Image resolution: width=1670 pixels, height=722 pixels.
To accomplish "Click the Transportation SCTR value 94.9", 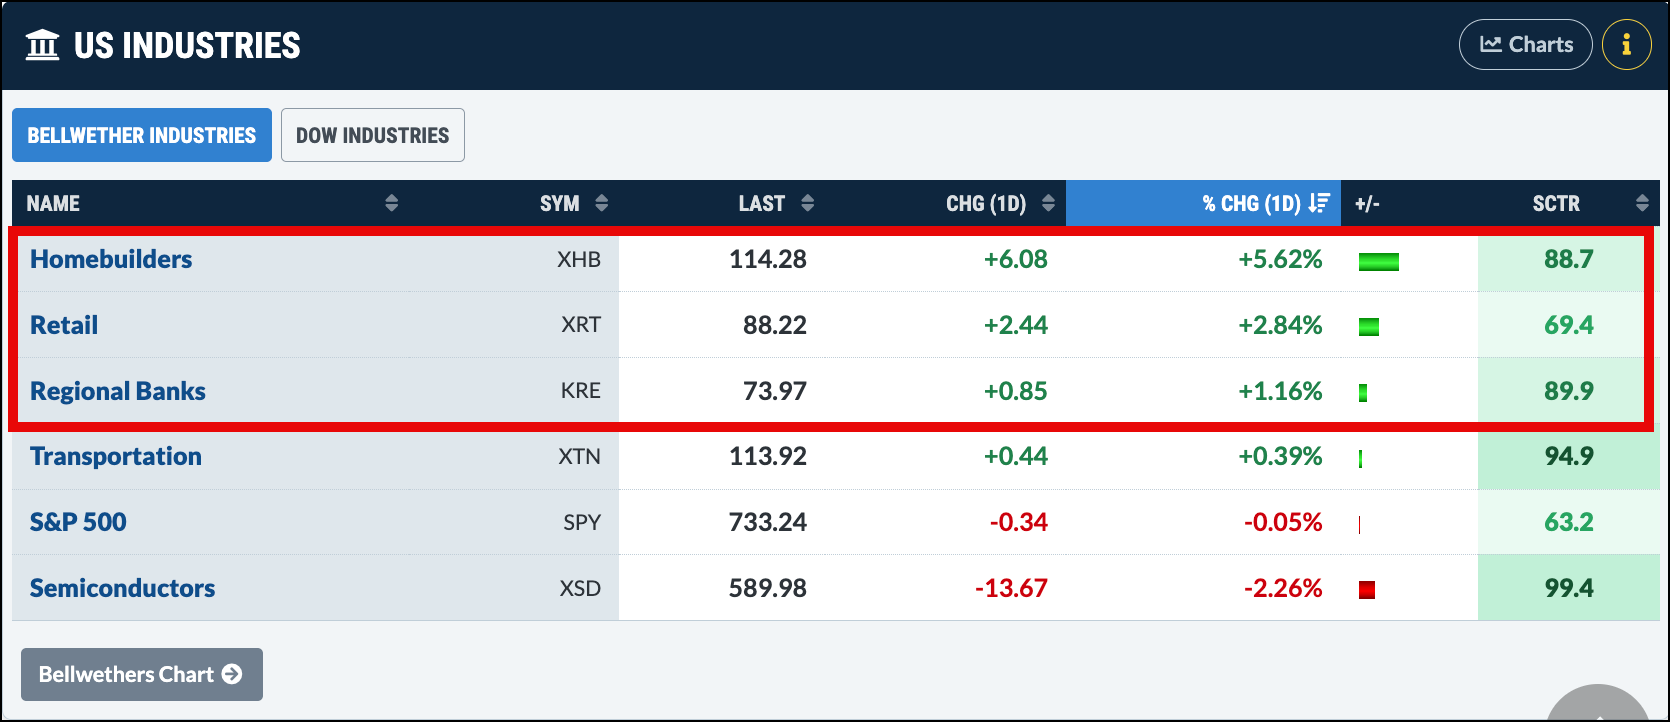I will [x=1569, y=456].
